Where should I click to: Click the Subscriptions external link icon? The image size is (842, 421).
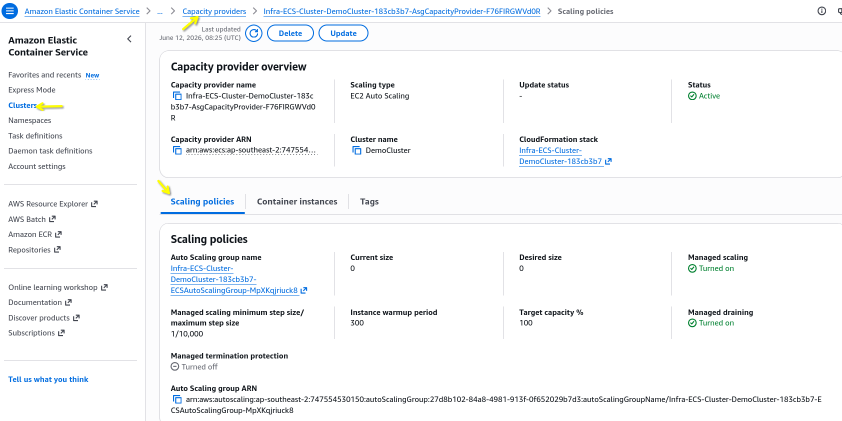61,333
